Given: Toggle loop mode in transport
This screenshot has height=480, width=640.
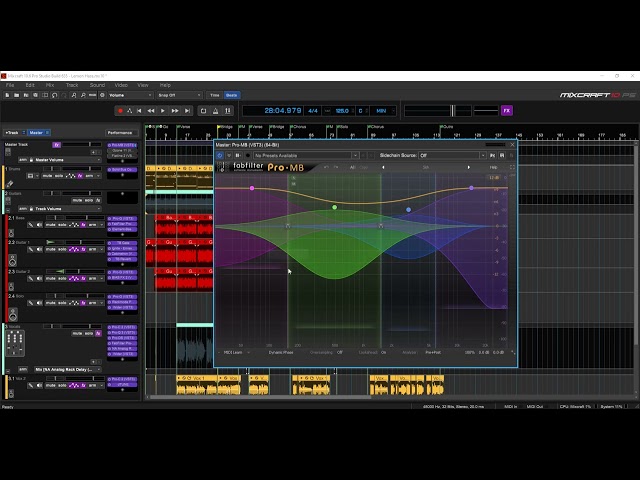Looking at the screenshot, I should pos(203,111).
